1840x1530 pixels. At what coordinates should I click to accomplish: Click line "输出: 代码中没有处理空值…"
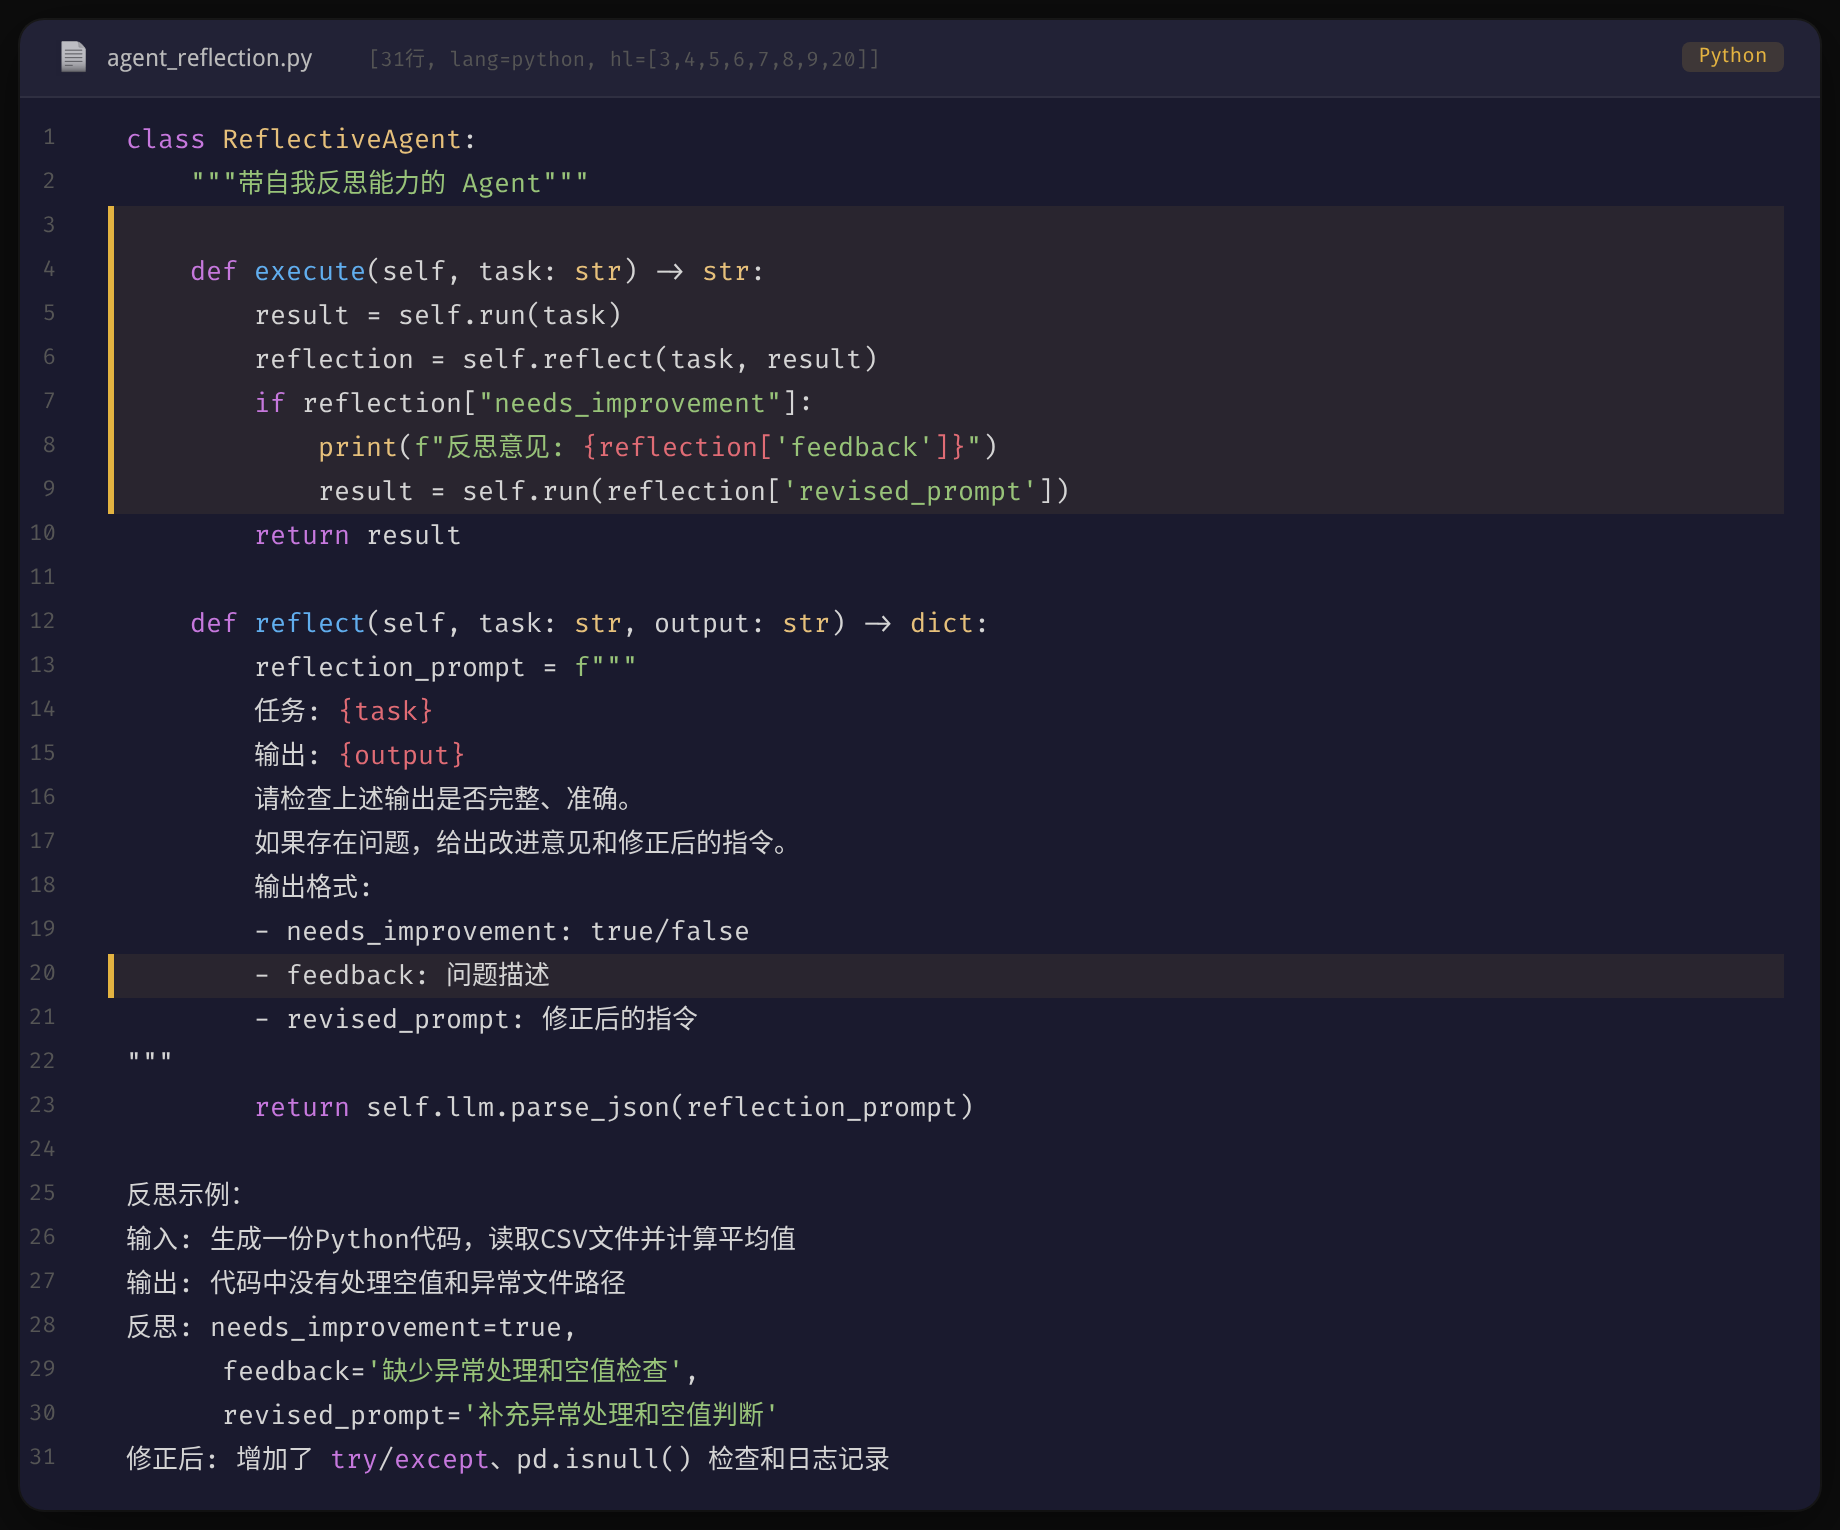pos(376,1283)
